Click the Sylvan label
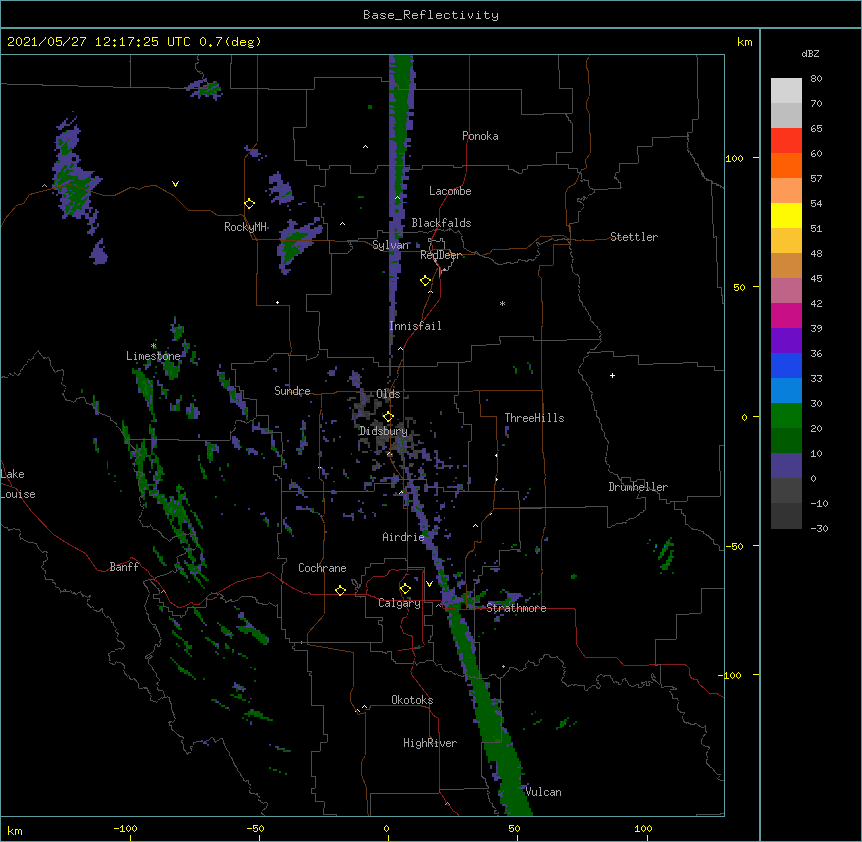 (x=391, y=245)
